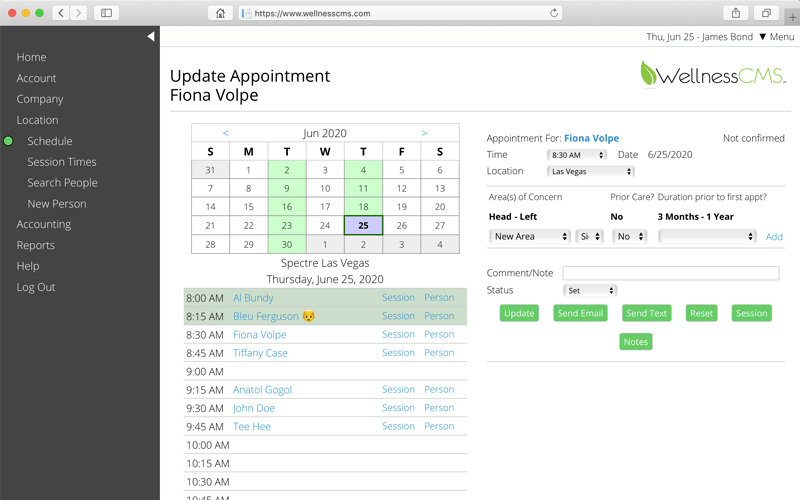This screenshot has height=500, width=800.
Task: Click the Add link for area of concern
Action: (x=774, y=237)
